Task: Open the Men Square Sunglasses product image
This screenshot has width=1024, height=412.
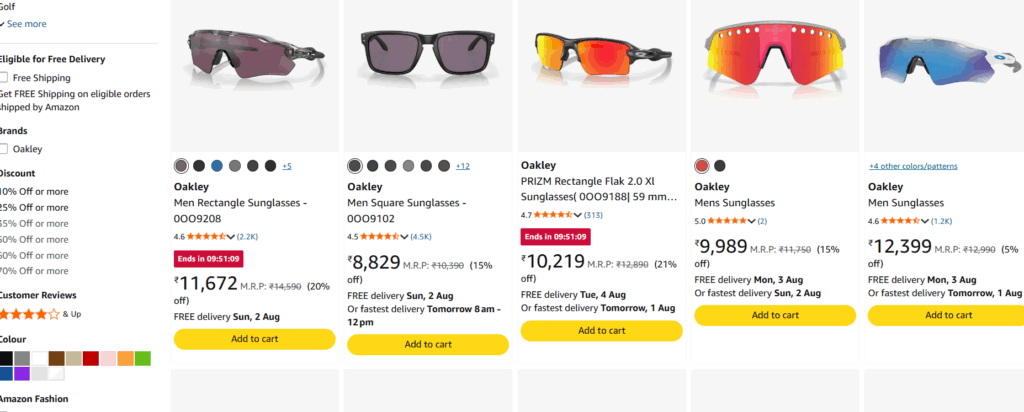Action: point(428,76)
